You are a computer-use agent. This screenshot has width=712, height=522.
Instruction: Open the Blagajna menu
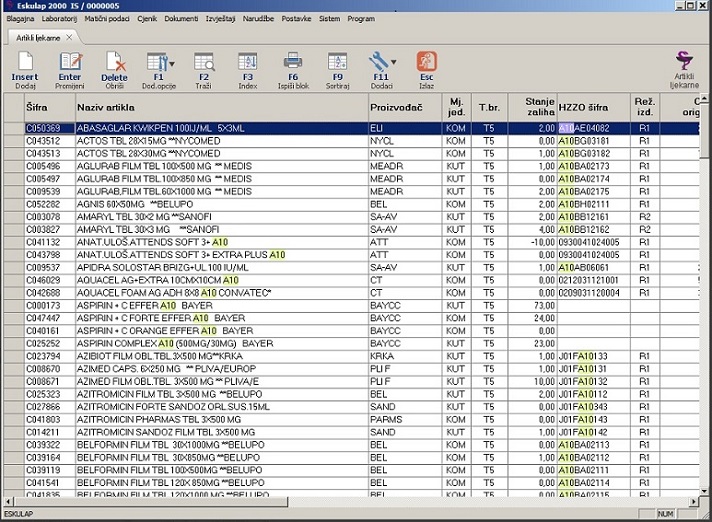(20, 19)
